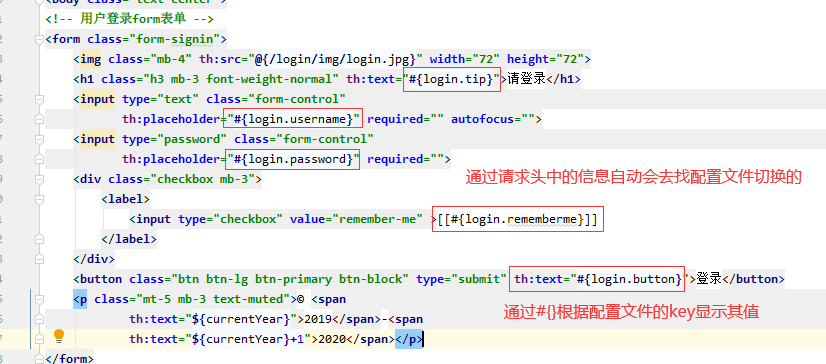Click the #{login.tip} expression
The width and height of the screenshot is (826, 364).
point(452,79)
